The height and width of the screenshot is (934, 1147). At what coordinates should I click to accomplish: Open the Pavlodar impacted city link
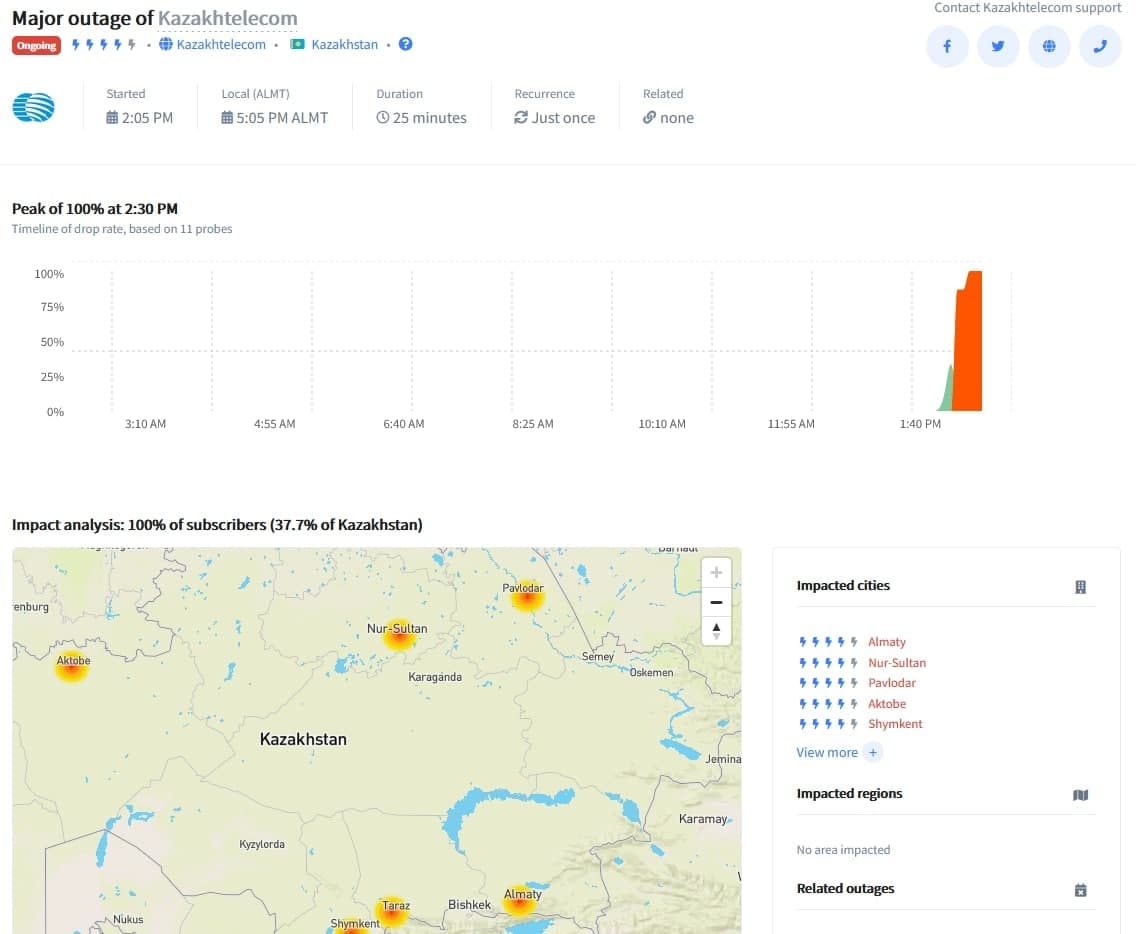click(x=892, y=683)
